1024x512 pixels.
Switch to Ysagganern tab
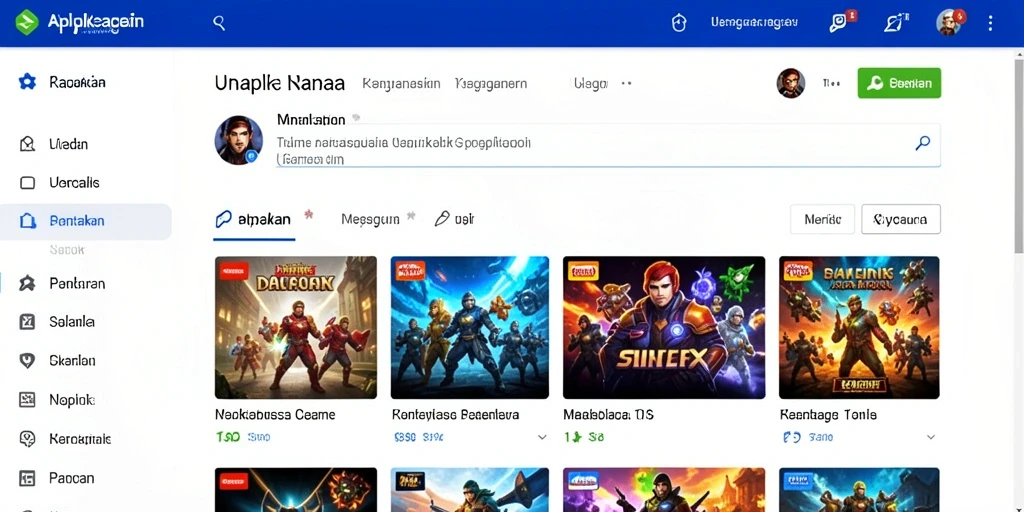coord(491,84)
